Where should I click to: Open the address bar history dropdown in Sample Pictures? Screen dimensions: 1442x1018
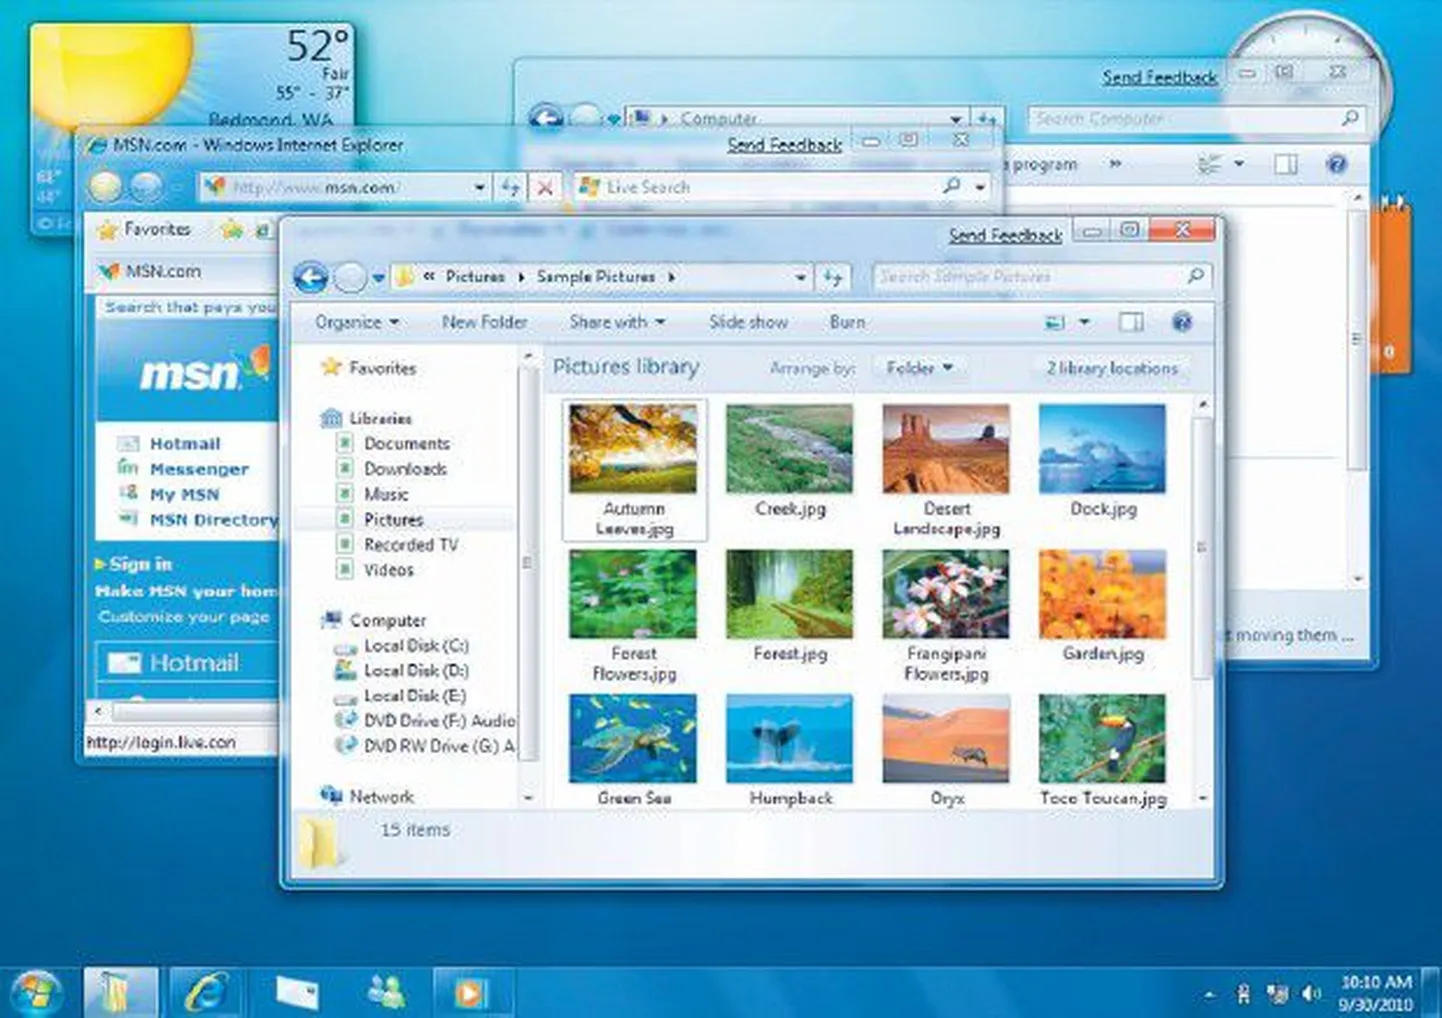(x=800, y=277)
